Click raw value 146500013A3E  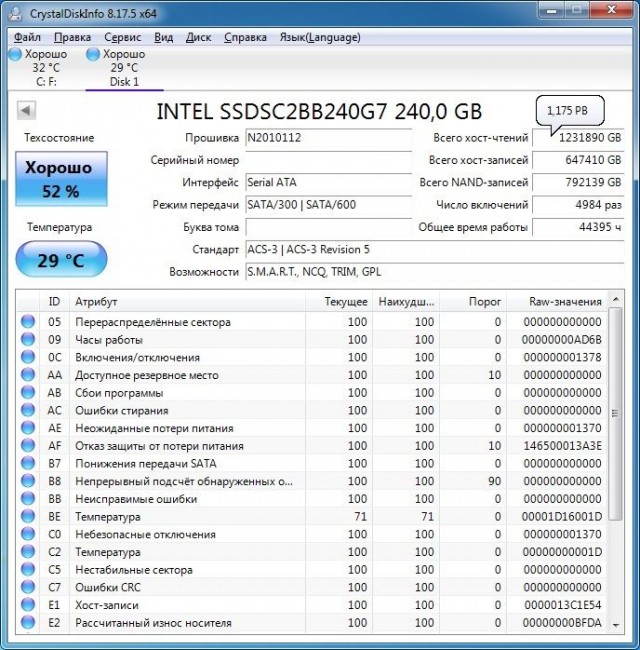[x=562, y=446]
